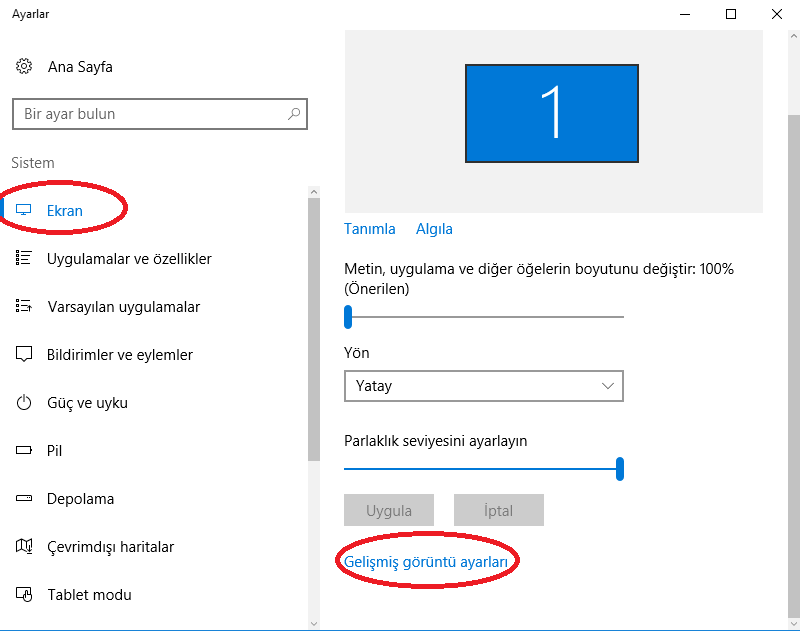Select the Güç ve uyku power icon

(x=23, y=402)
